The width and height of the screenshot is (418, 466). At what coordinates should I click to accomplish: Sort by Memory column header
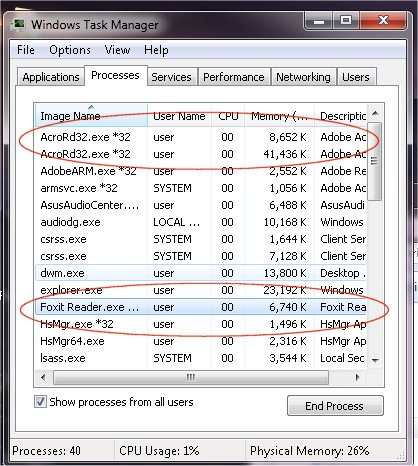pyautogui.click(x=279, y=116)
